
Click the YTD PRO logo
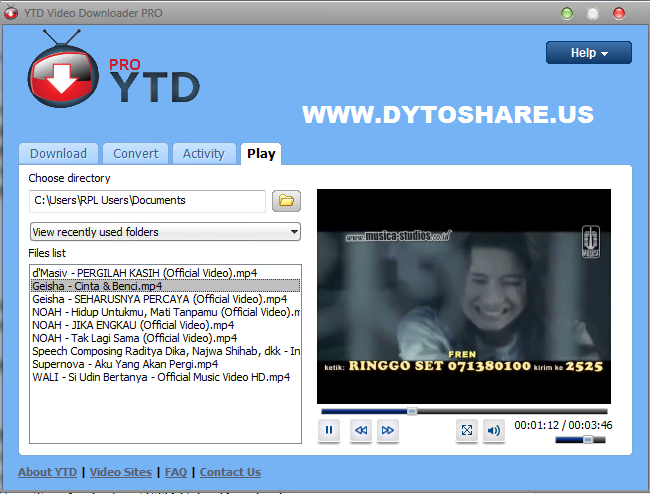[114, 70]
